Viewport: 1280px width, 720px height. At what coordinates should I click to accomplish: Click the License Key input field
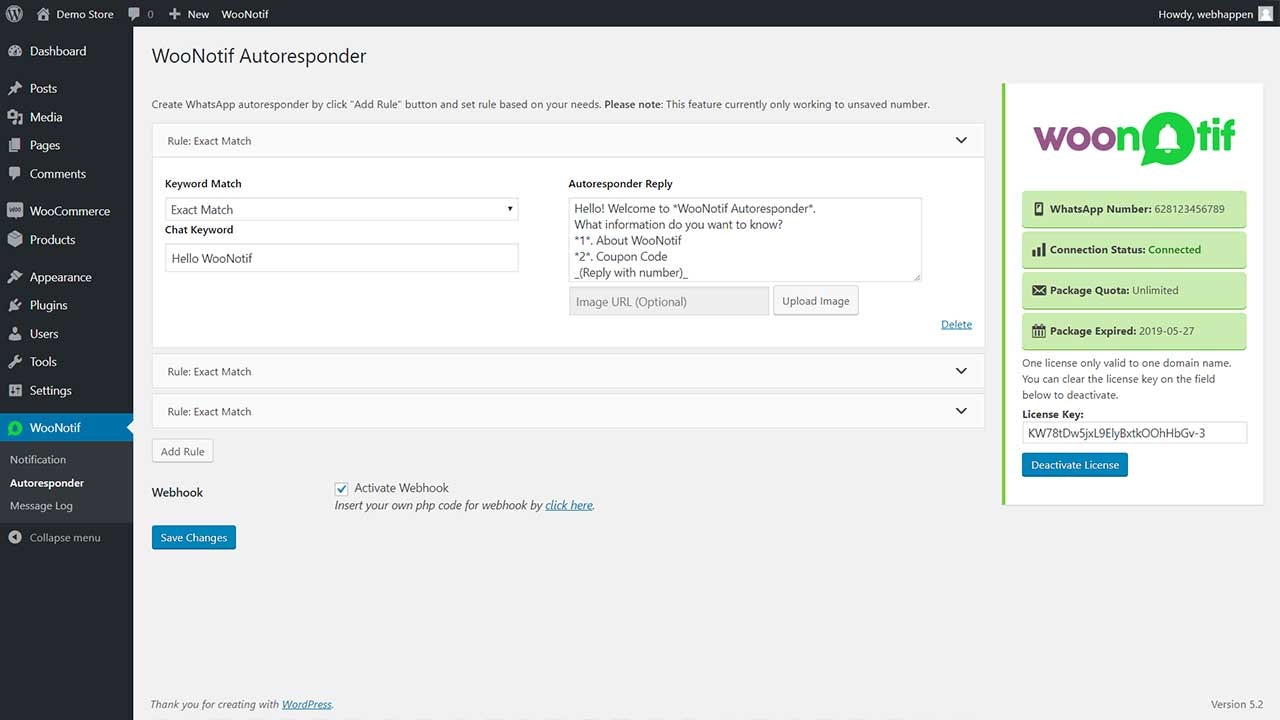[1134, 433]
